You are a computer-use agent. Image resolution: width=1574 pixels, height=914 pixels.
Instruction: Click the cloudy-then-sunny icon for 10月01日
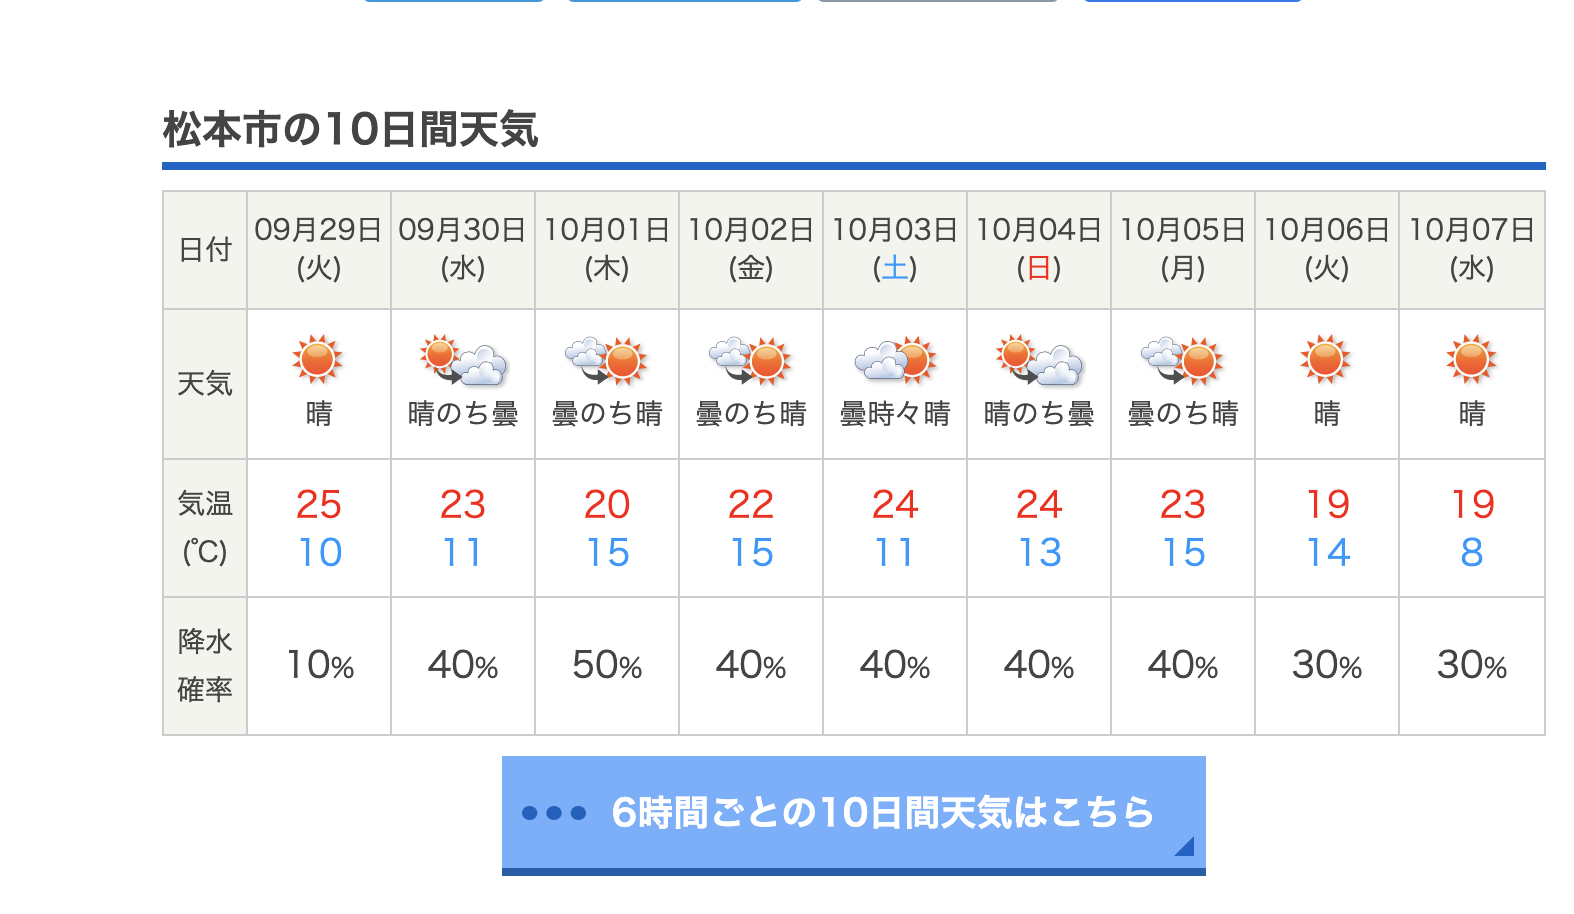[607, 360]
